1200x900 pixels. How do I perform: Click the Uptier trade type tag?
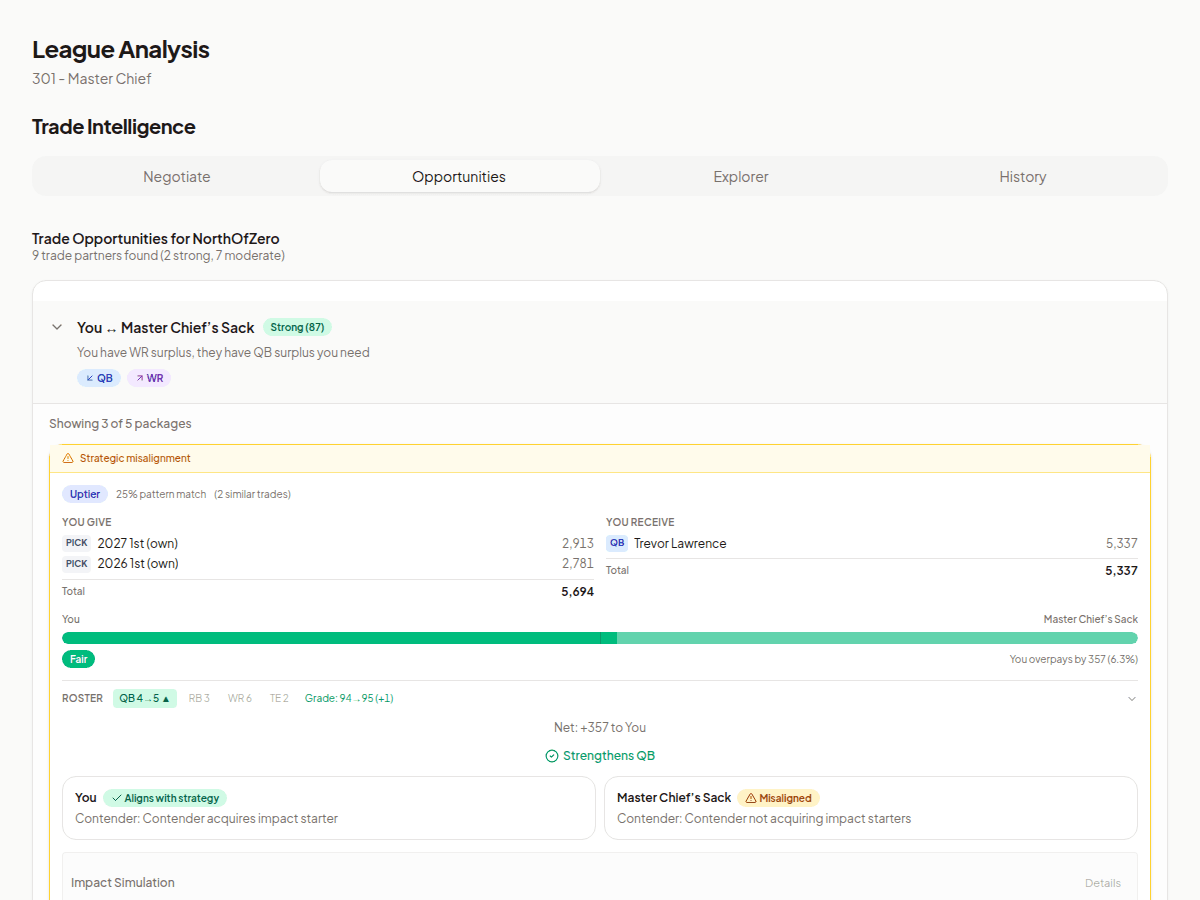[85, 494]
